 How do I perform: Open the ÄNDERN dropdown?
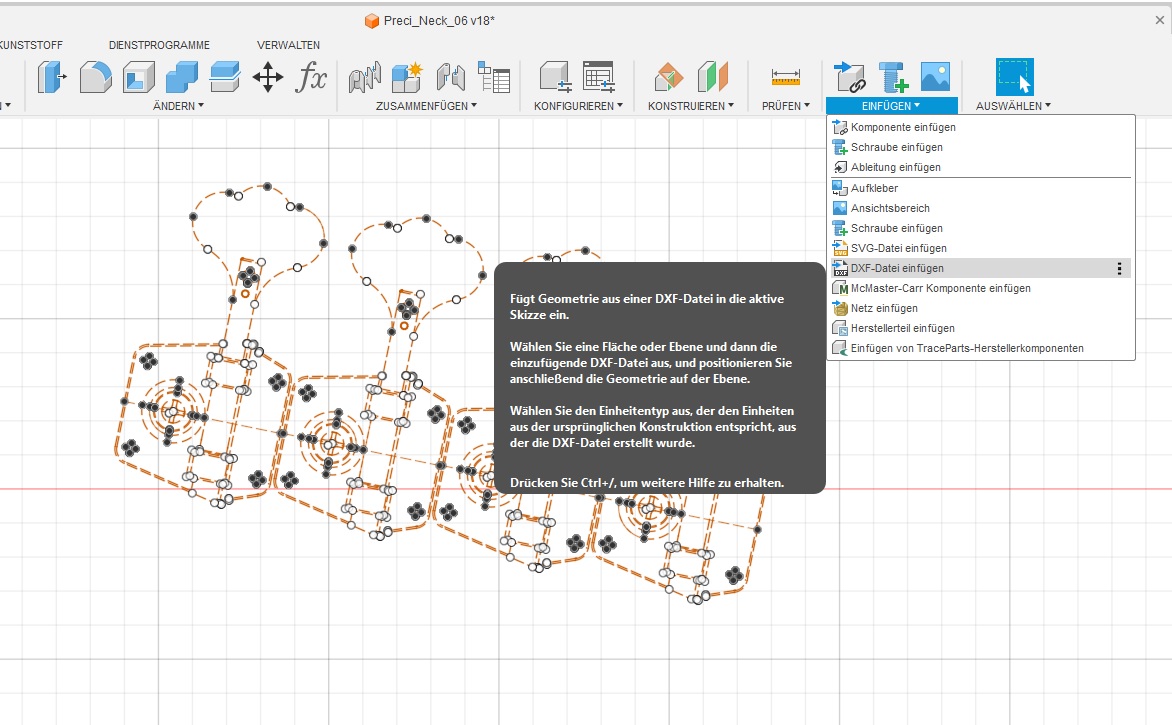[178, 106]
